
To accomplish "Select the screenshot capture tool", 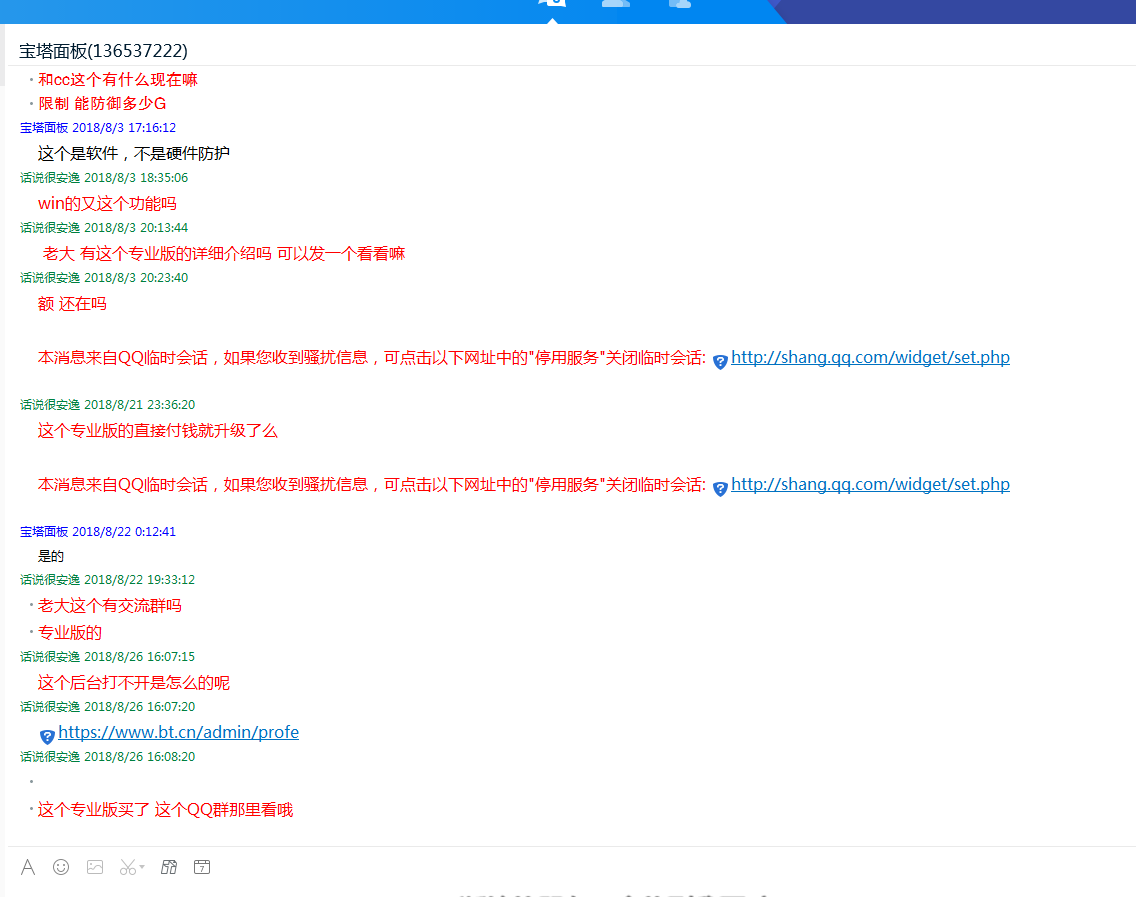I will 125,867.
